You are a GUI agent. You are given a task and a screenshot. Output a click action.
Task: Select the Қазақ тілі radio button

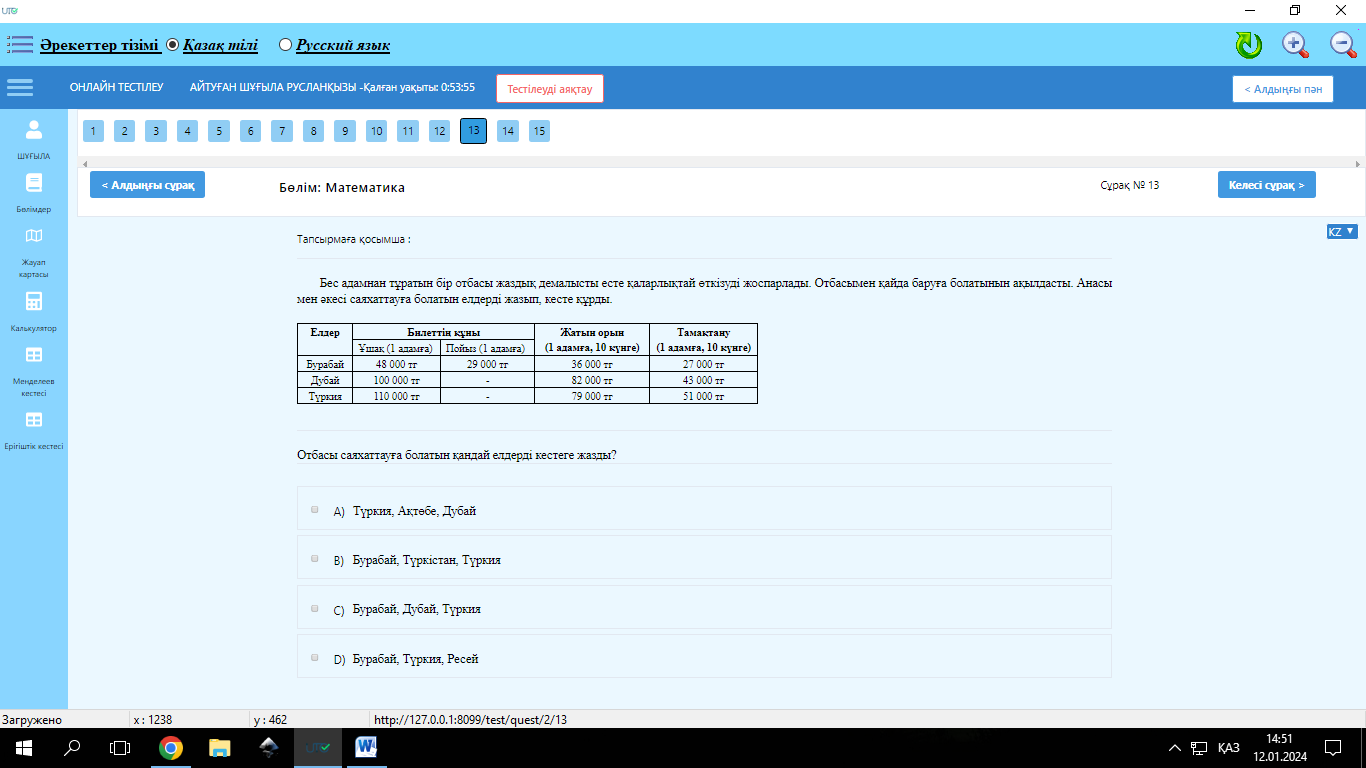(173, 45)
